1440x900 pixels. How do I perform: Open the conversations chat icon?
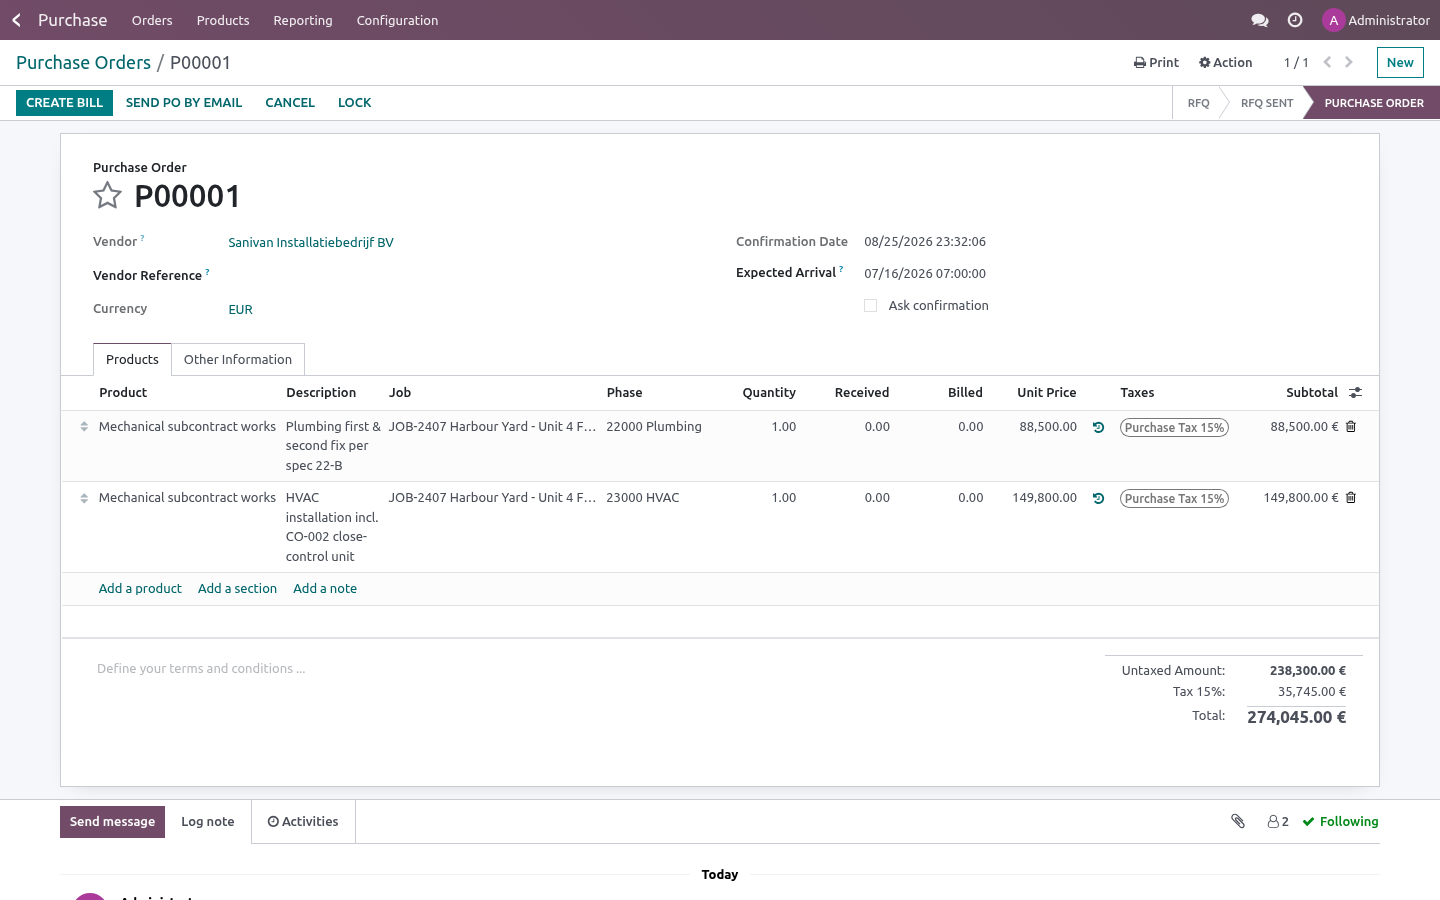pyautogui.click(x=1260, y=20)
